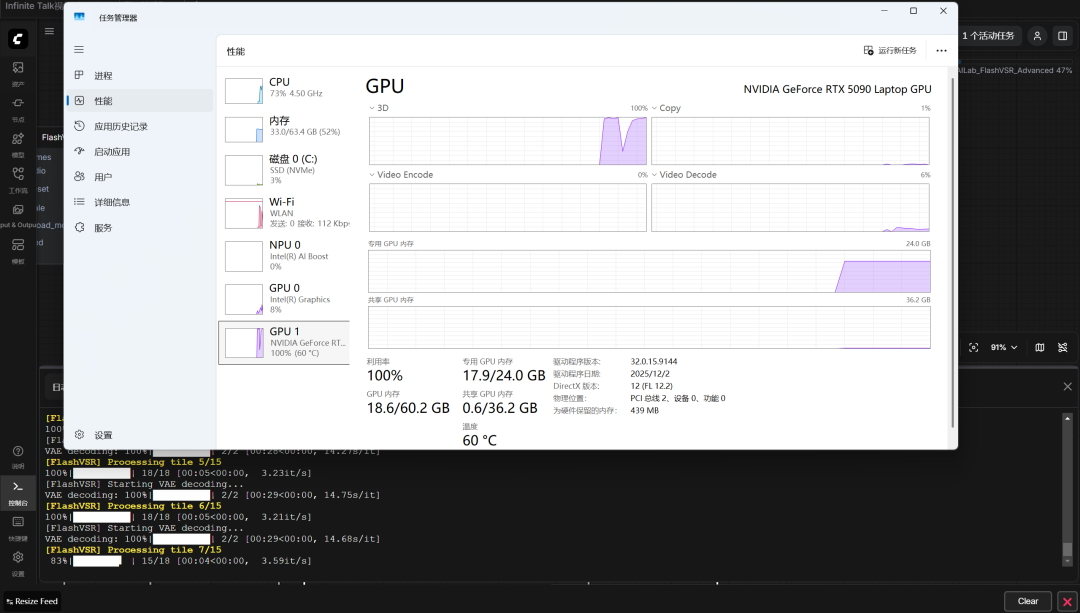Open the Video Decode graph dropdown
This screenshot has width=1080, height=613.
point(685,175)
